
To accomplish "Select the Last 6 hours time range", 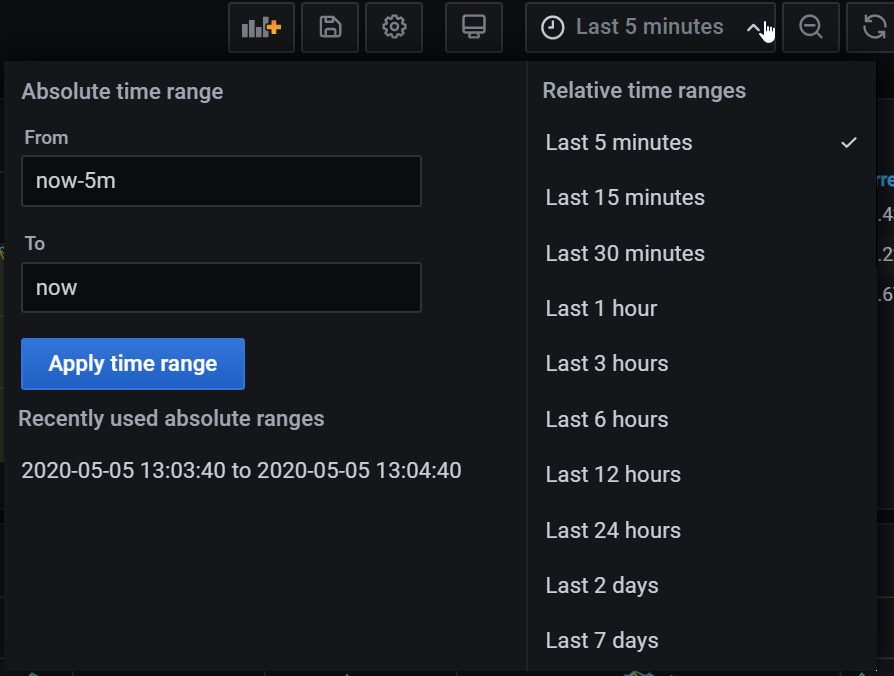I will (x=606, y=419).
